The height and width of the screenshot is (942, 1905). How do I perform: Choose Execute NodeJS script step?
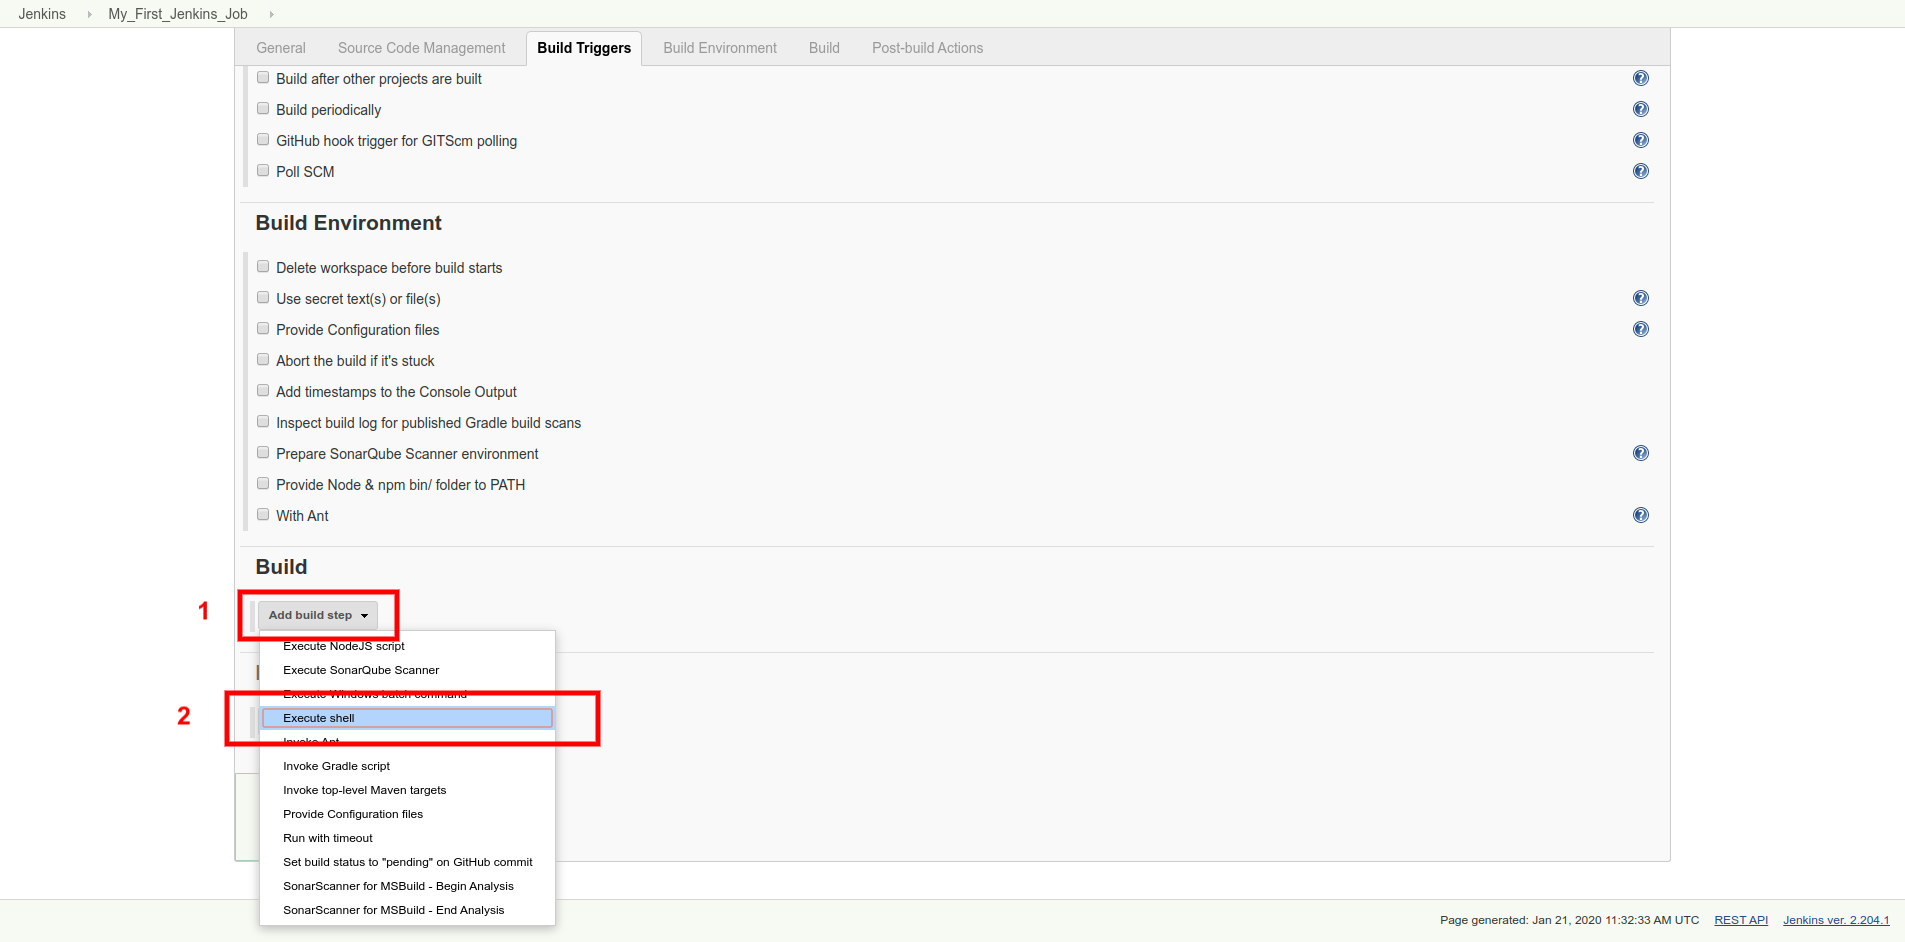(x=407, y=646)
